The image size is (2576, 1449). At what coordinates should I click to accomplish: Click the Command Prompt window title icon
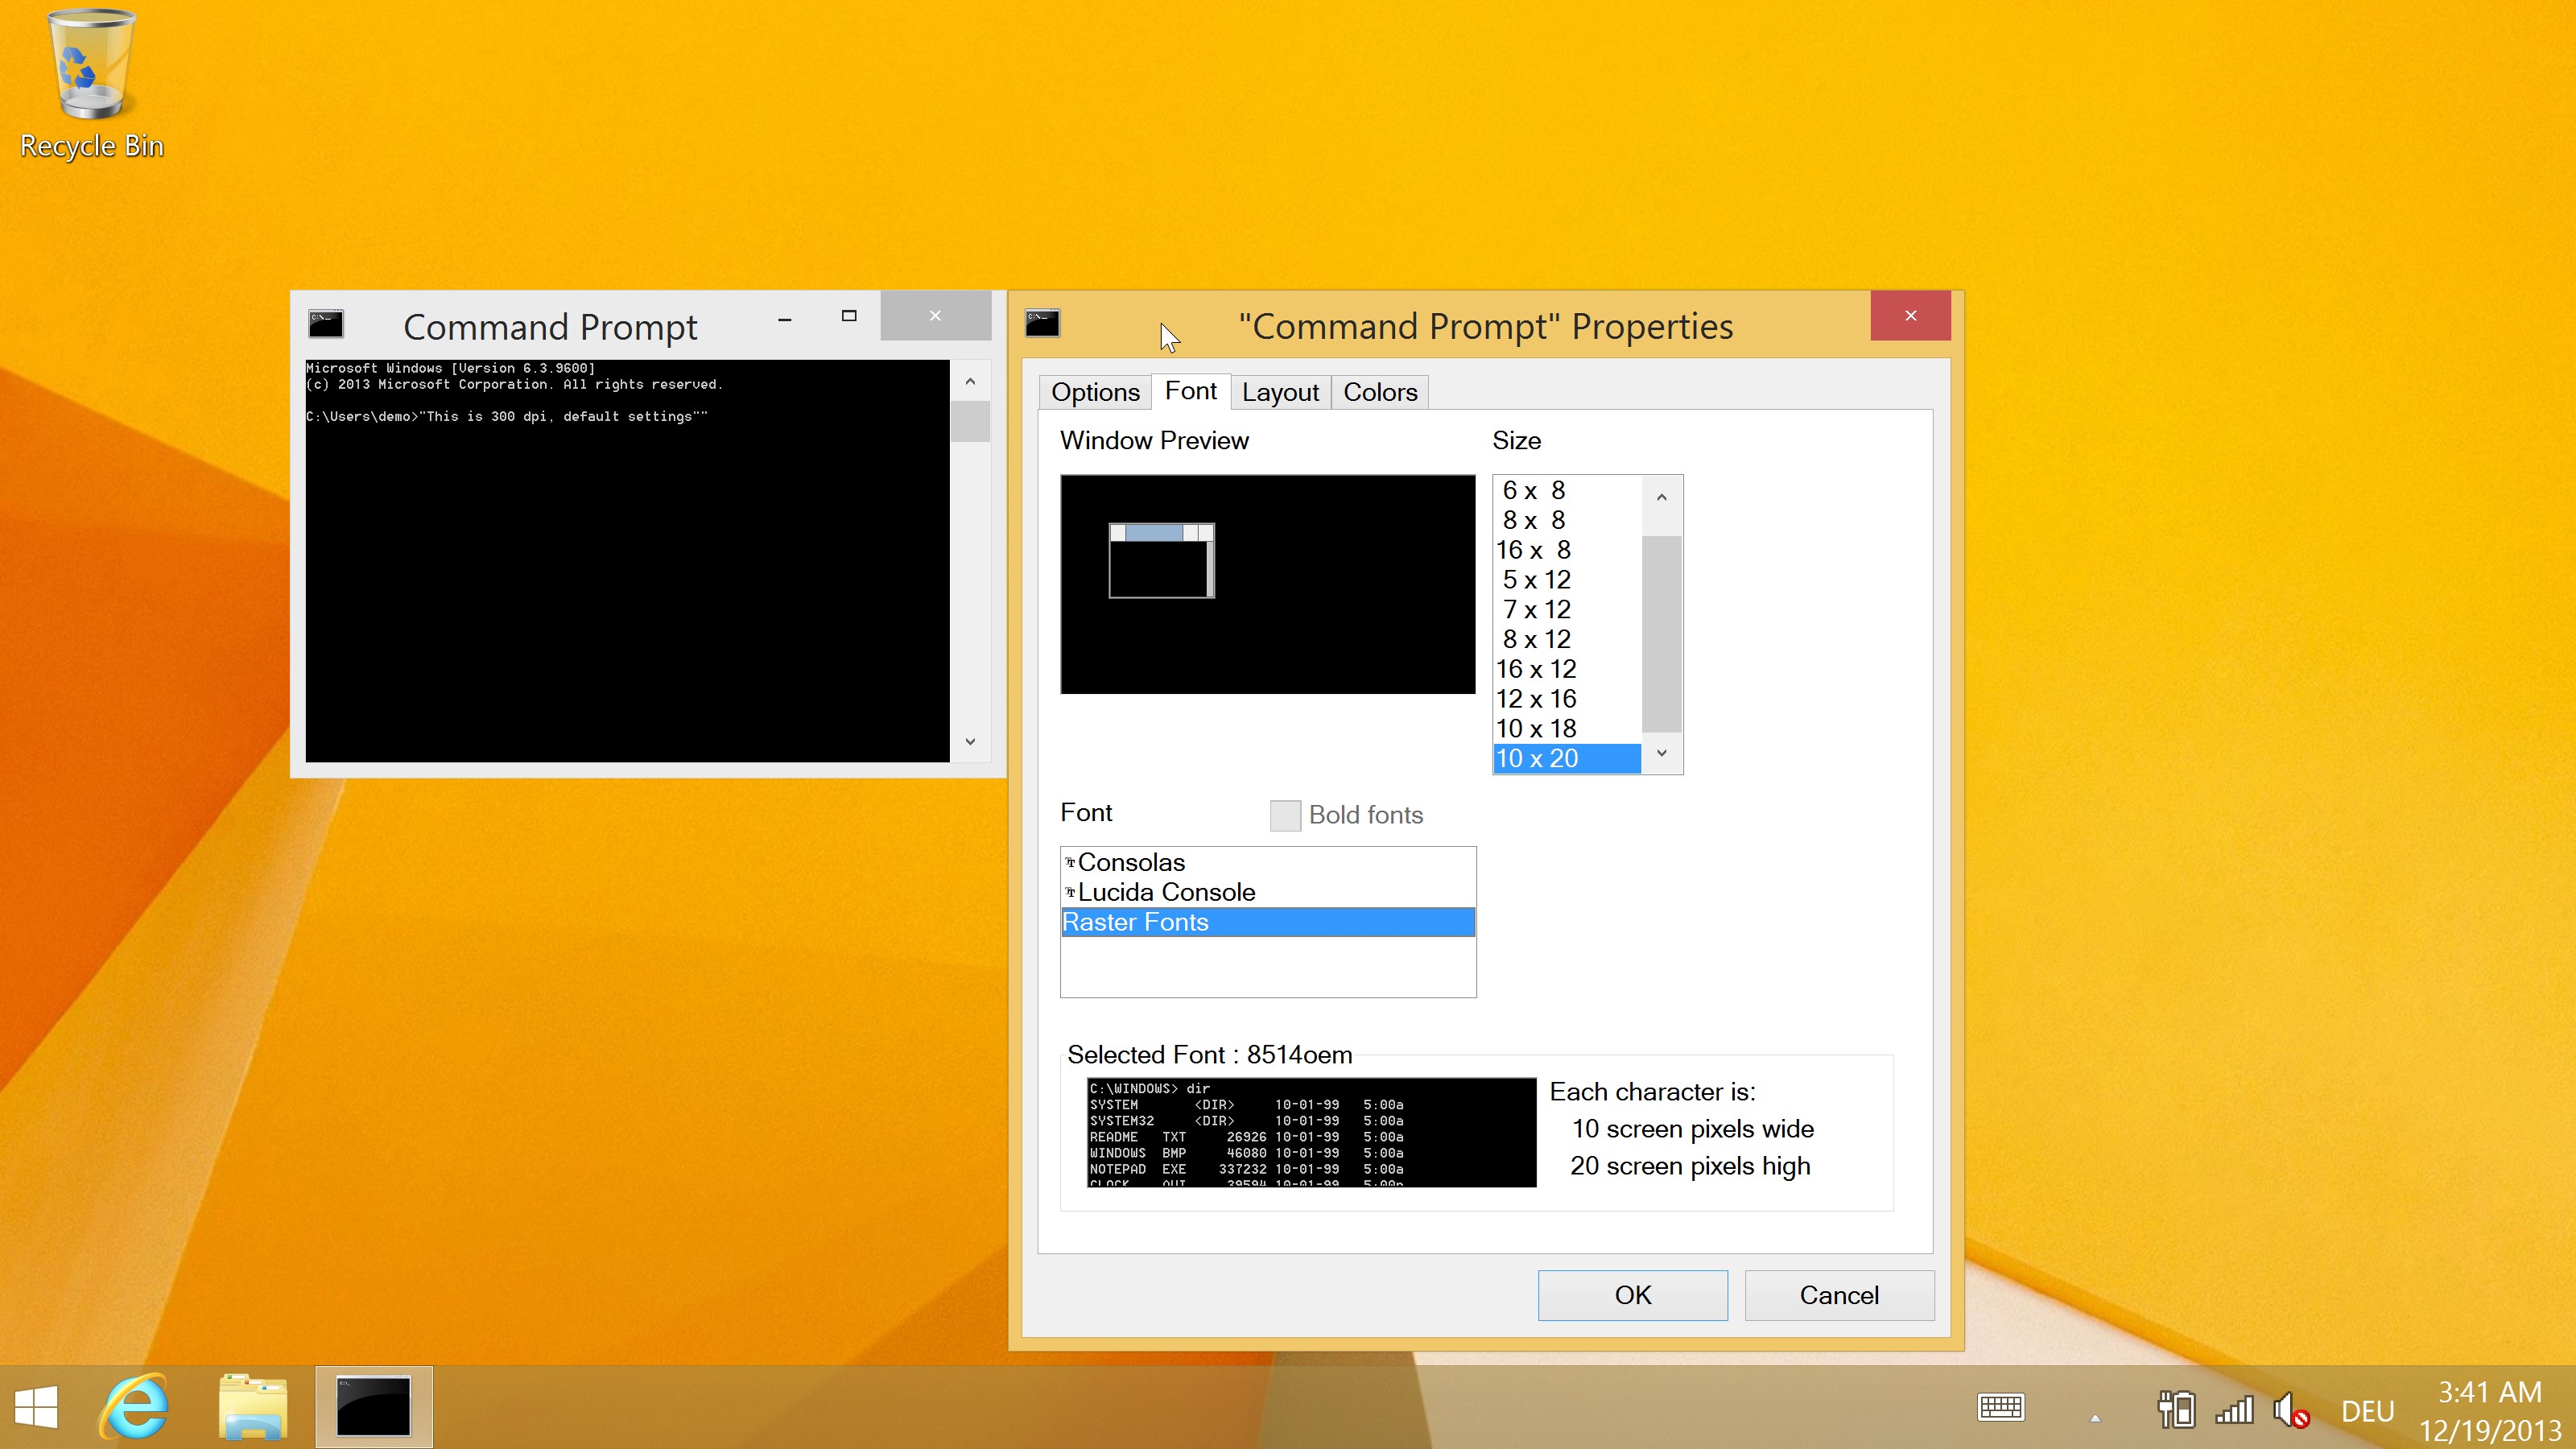pos(326,323)
